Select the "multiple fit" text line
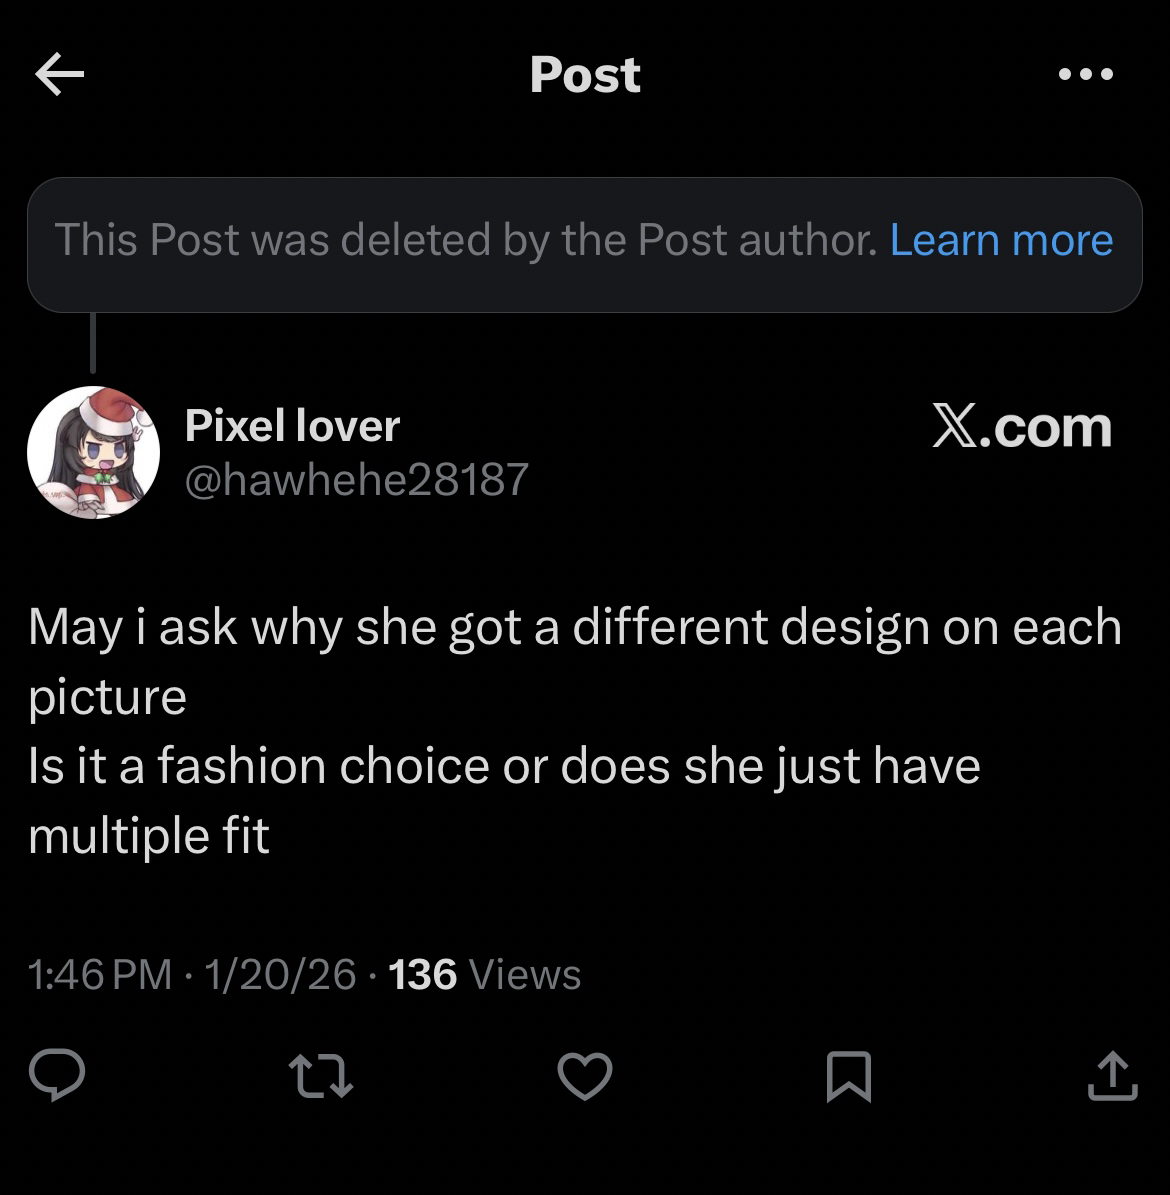This screenshot has height=1195, width=1170. (x=149, y=835)
